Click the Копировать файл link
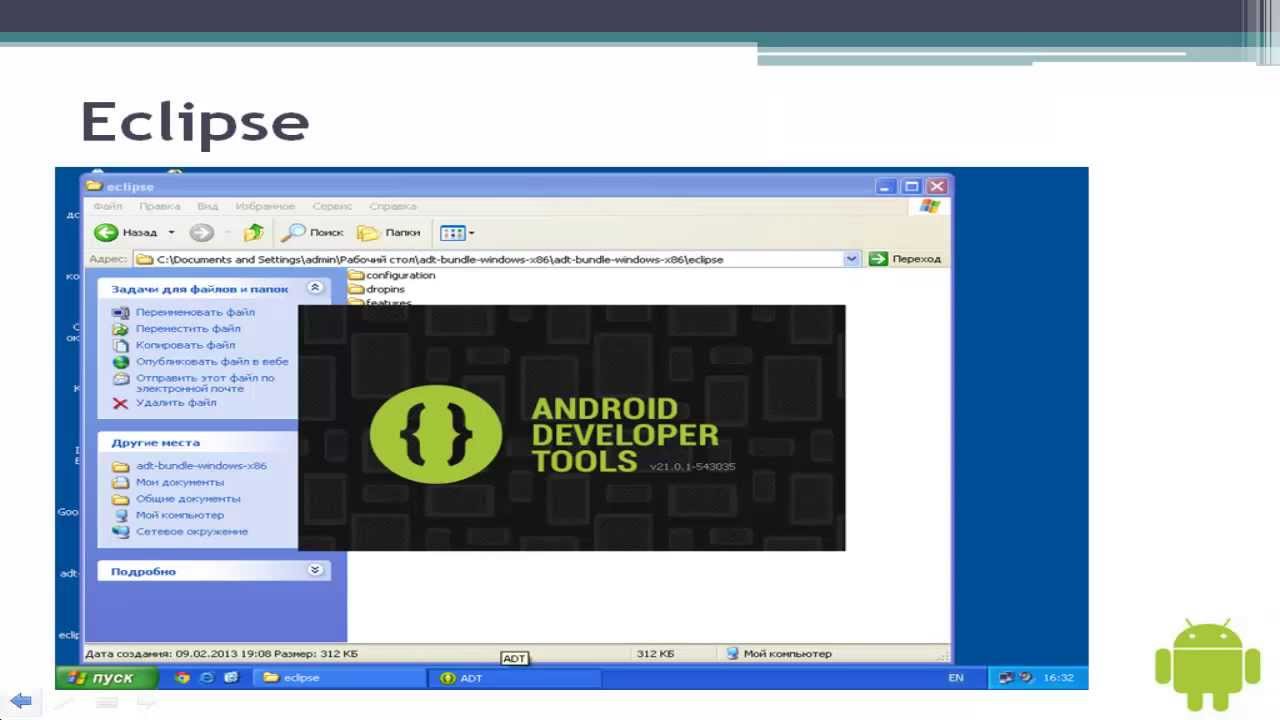The height and width of the screenshot is (720, 1280). point(186,345)
